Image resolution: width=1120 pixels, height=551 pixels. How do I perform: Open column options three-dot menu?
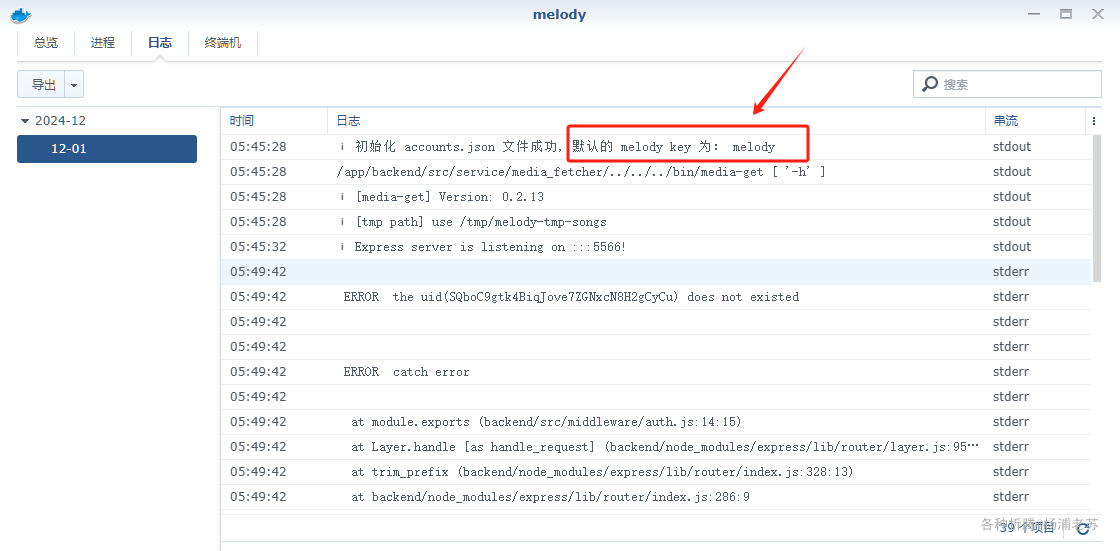point(1094,121)
